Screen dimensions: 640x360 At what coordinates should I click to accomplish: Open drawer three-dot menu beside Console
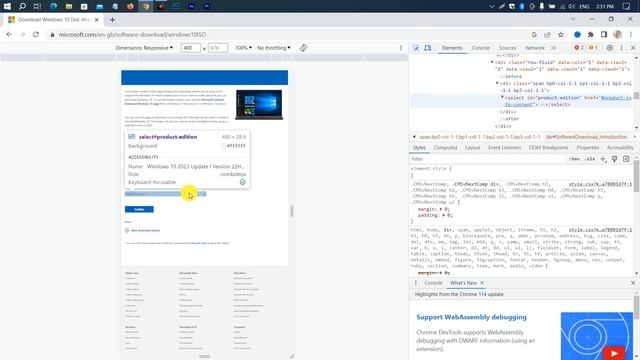click(416, 282)
